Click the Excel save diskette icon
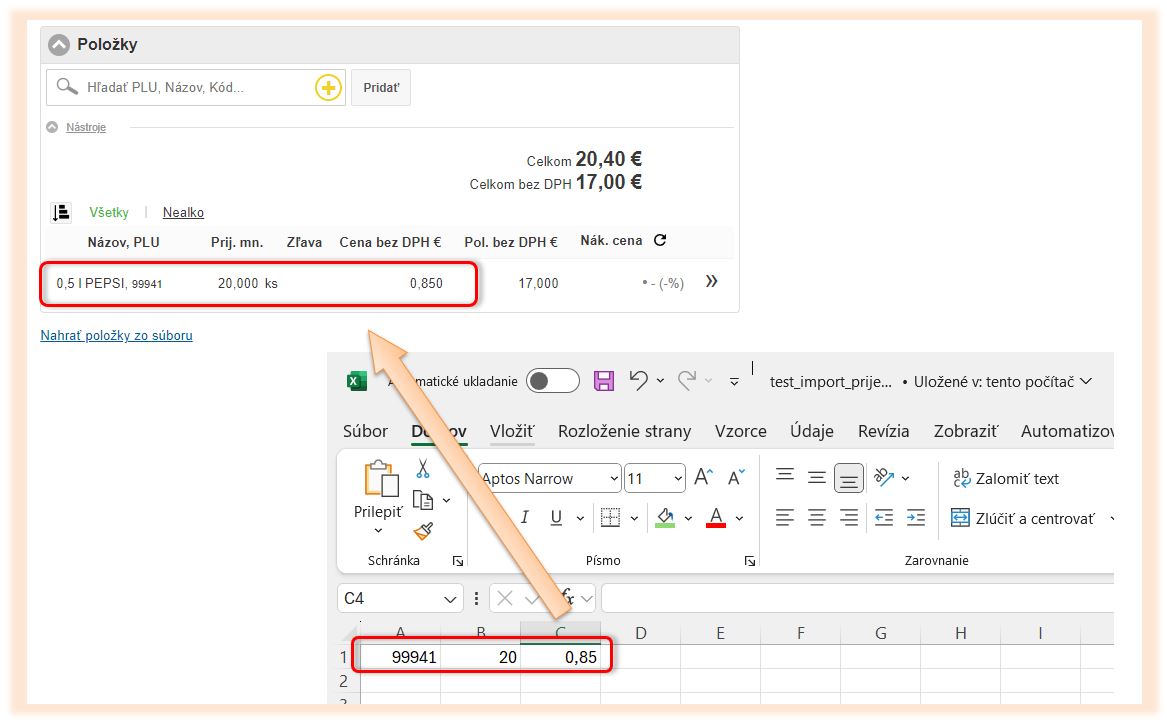The height and width of the screenshot is (724, 1167). click(604, 381)
